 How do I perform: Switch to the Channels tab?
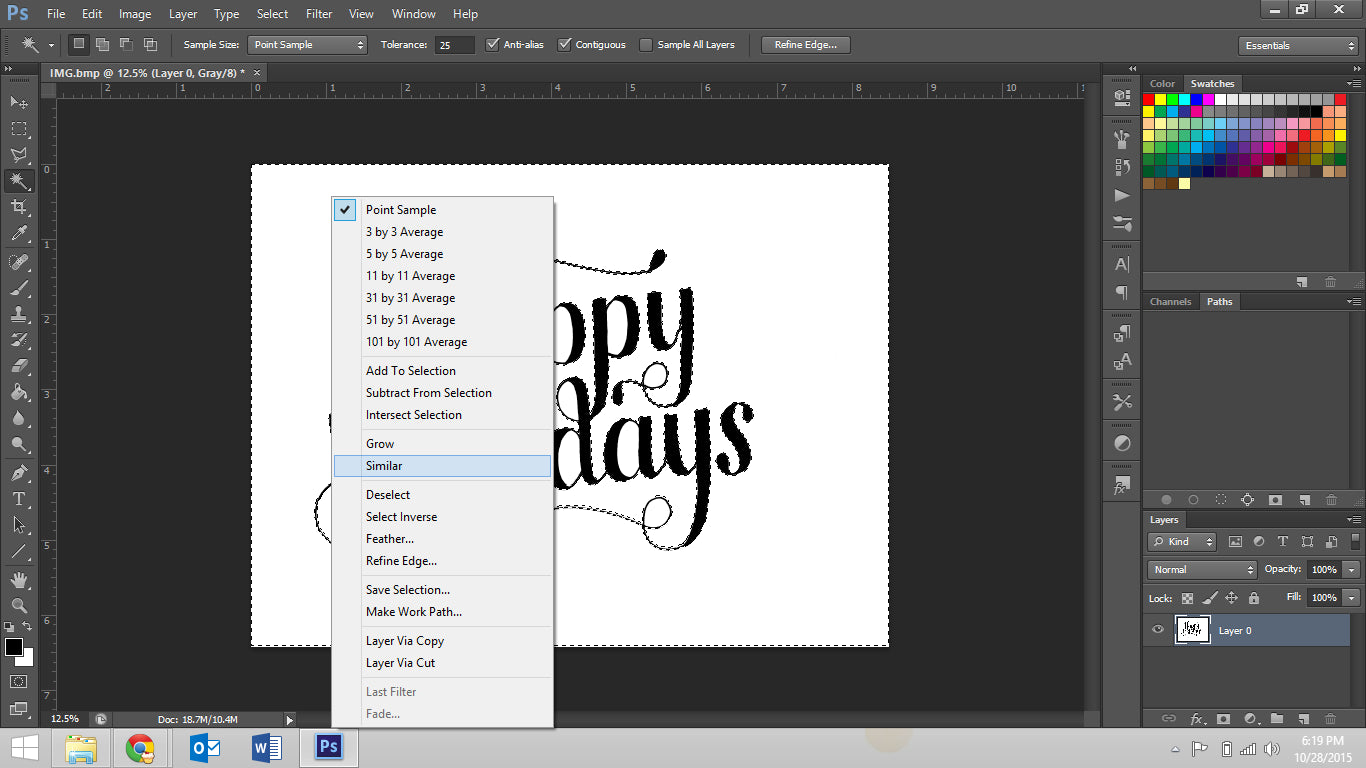point(1170,301)
